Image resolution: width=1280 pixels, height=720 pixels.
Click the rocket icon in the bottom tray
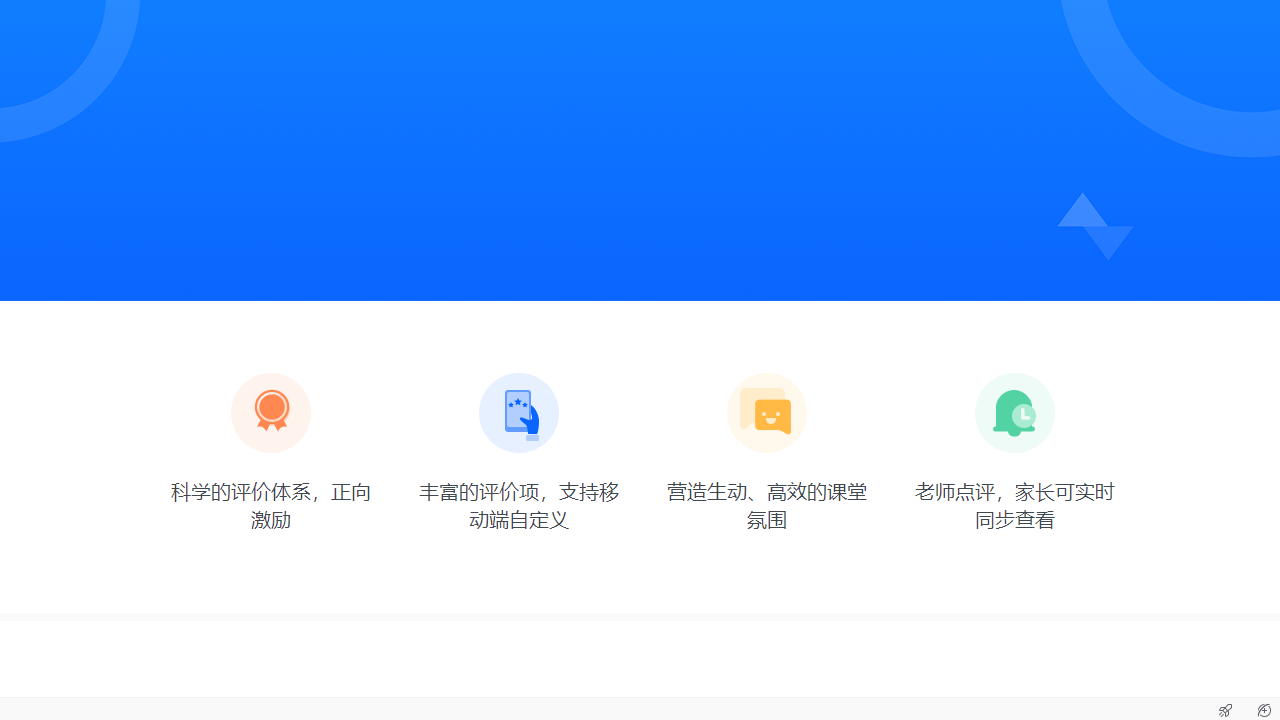tap(1225, 710)
